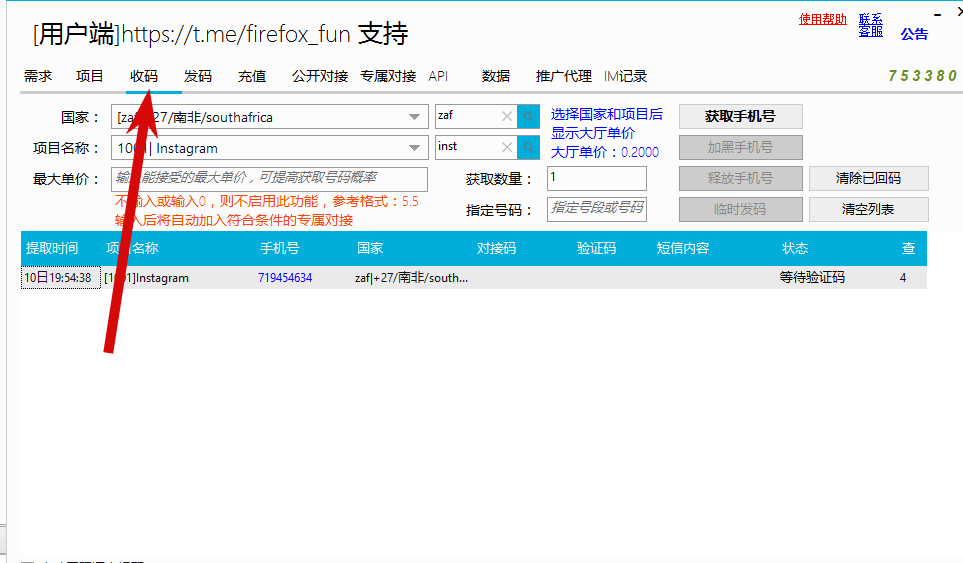Screen dimensions: 963x563
Task: Click the 加黑手机号 button
Action: point(741,147)
